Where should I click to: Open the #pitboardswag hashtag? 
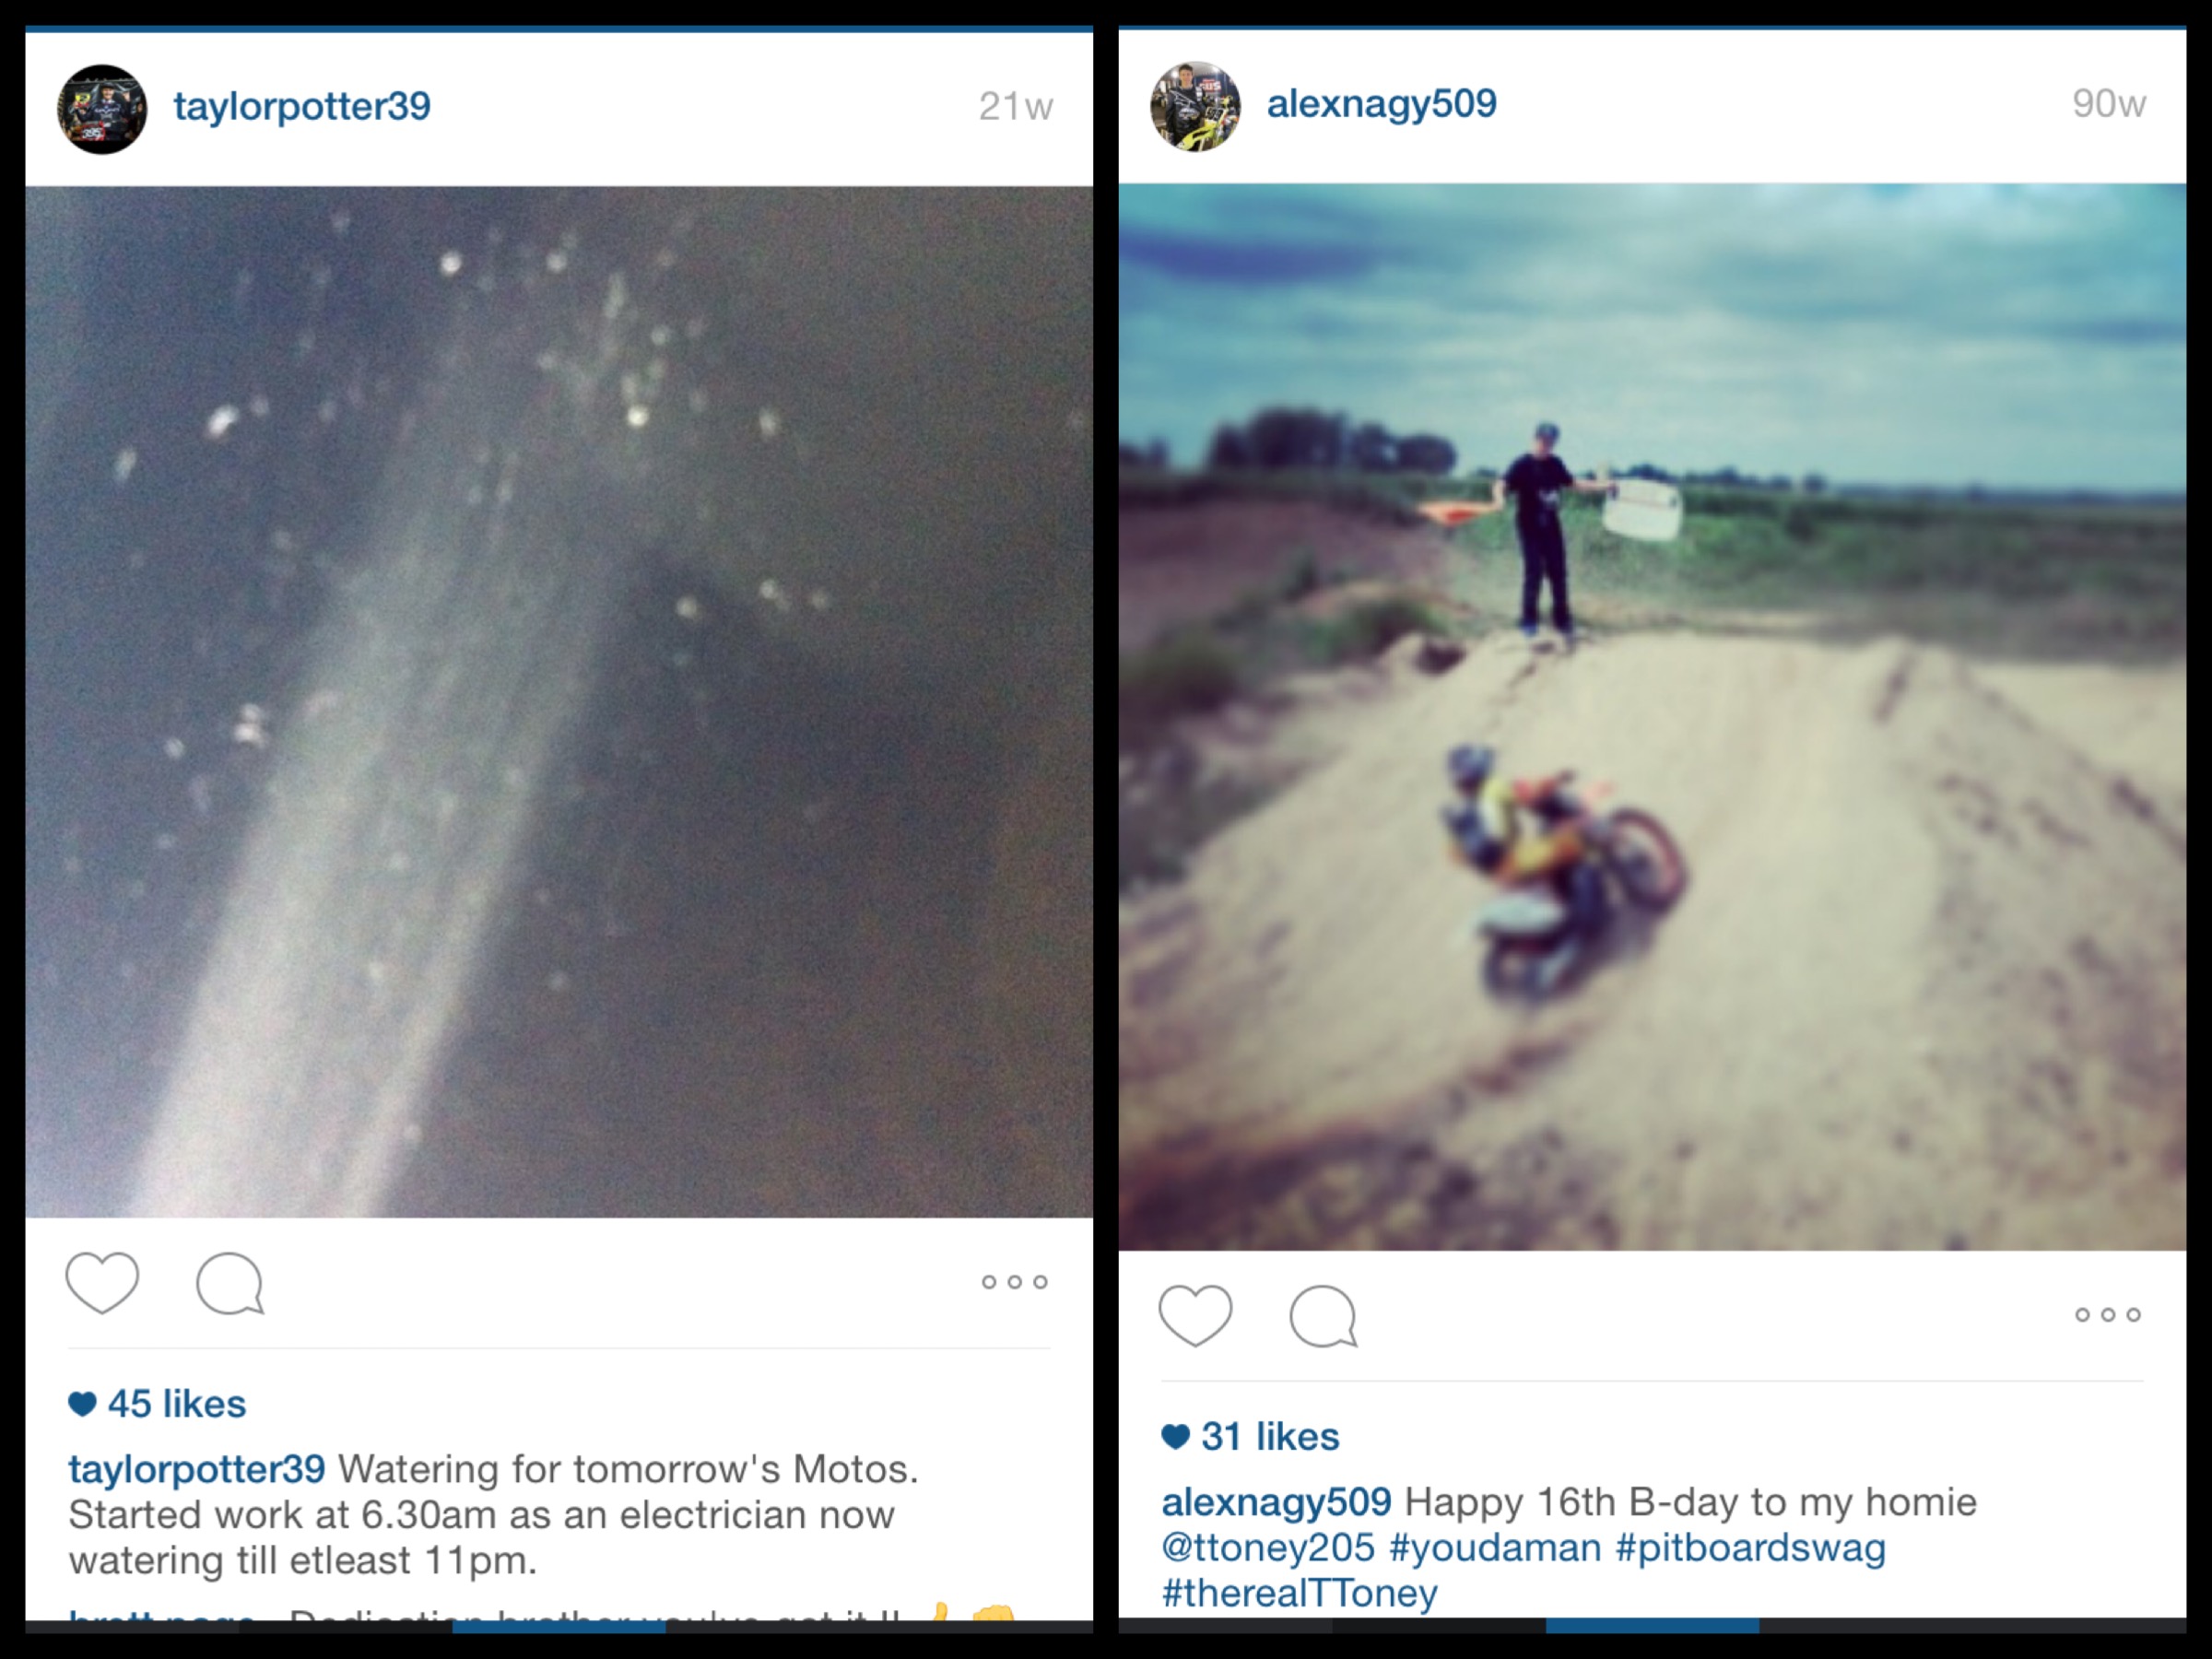click(x=1751, y=1548)
